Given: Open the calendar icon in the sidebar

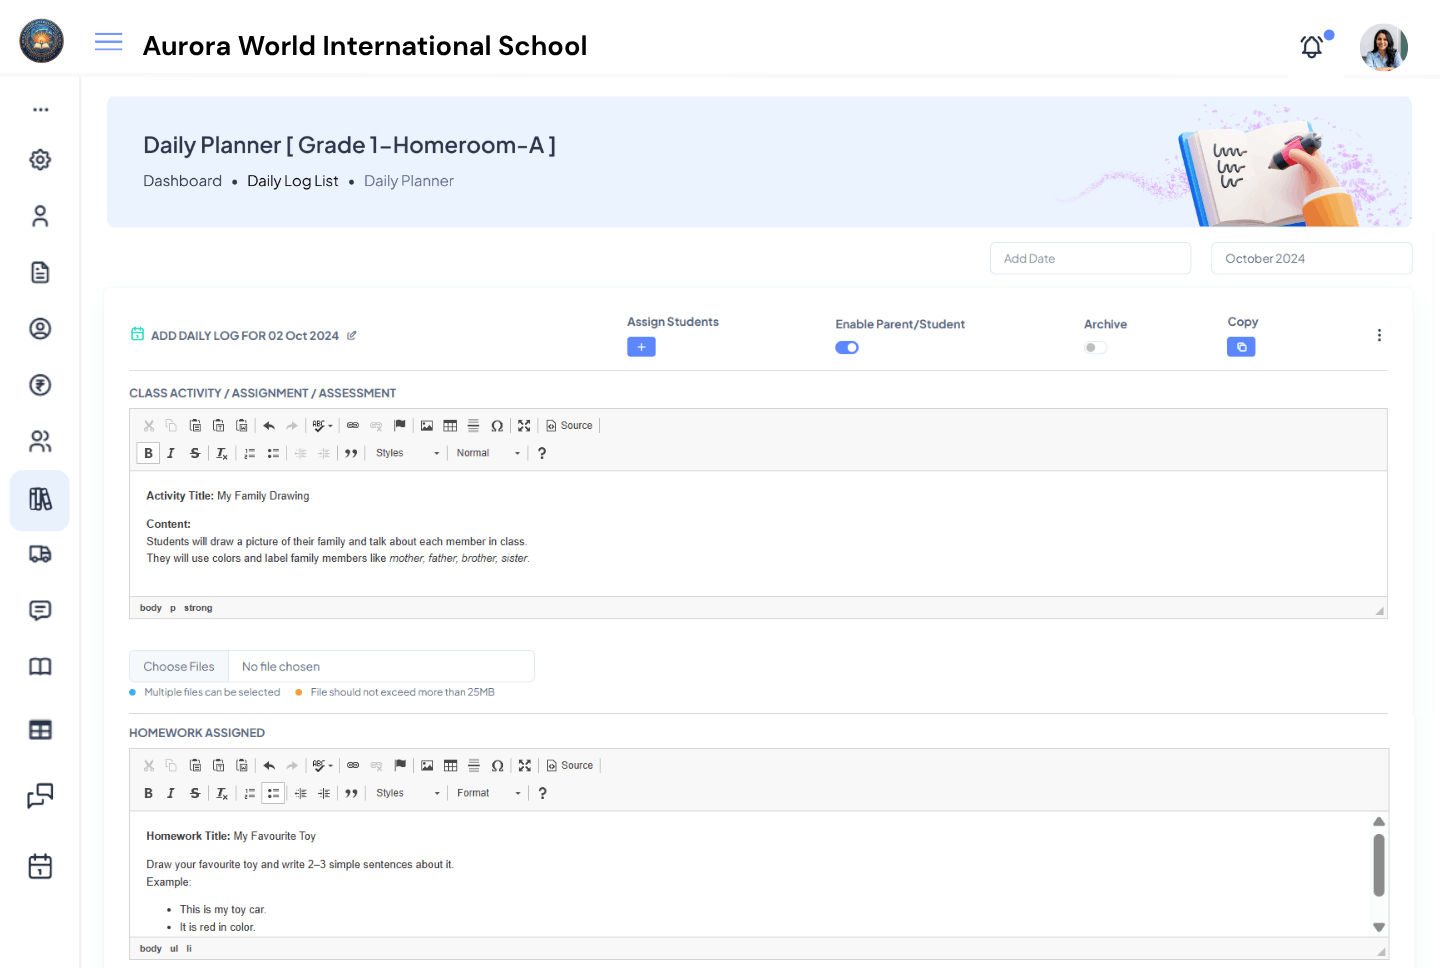Looking at the screenshot, I should coord(40,866).
